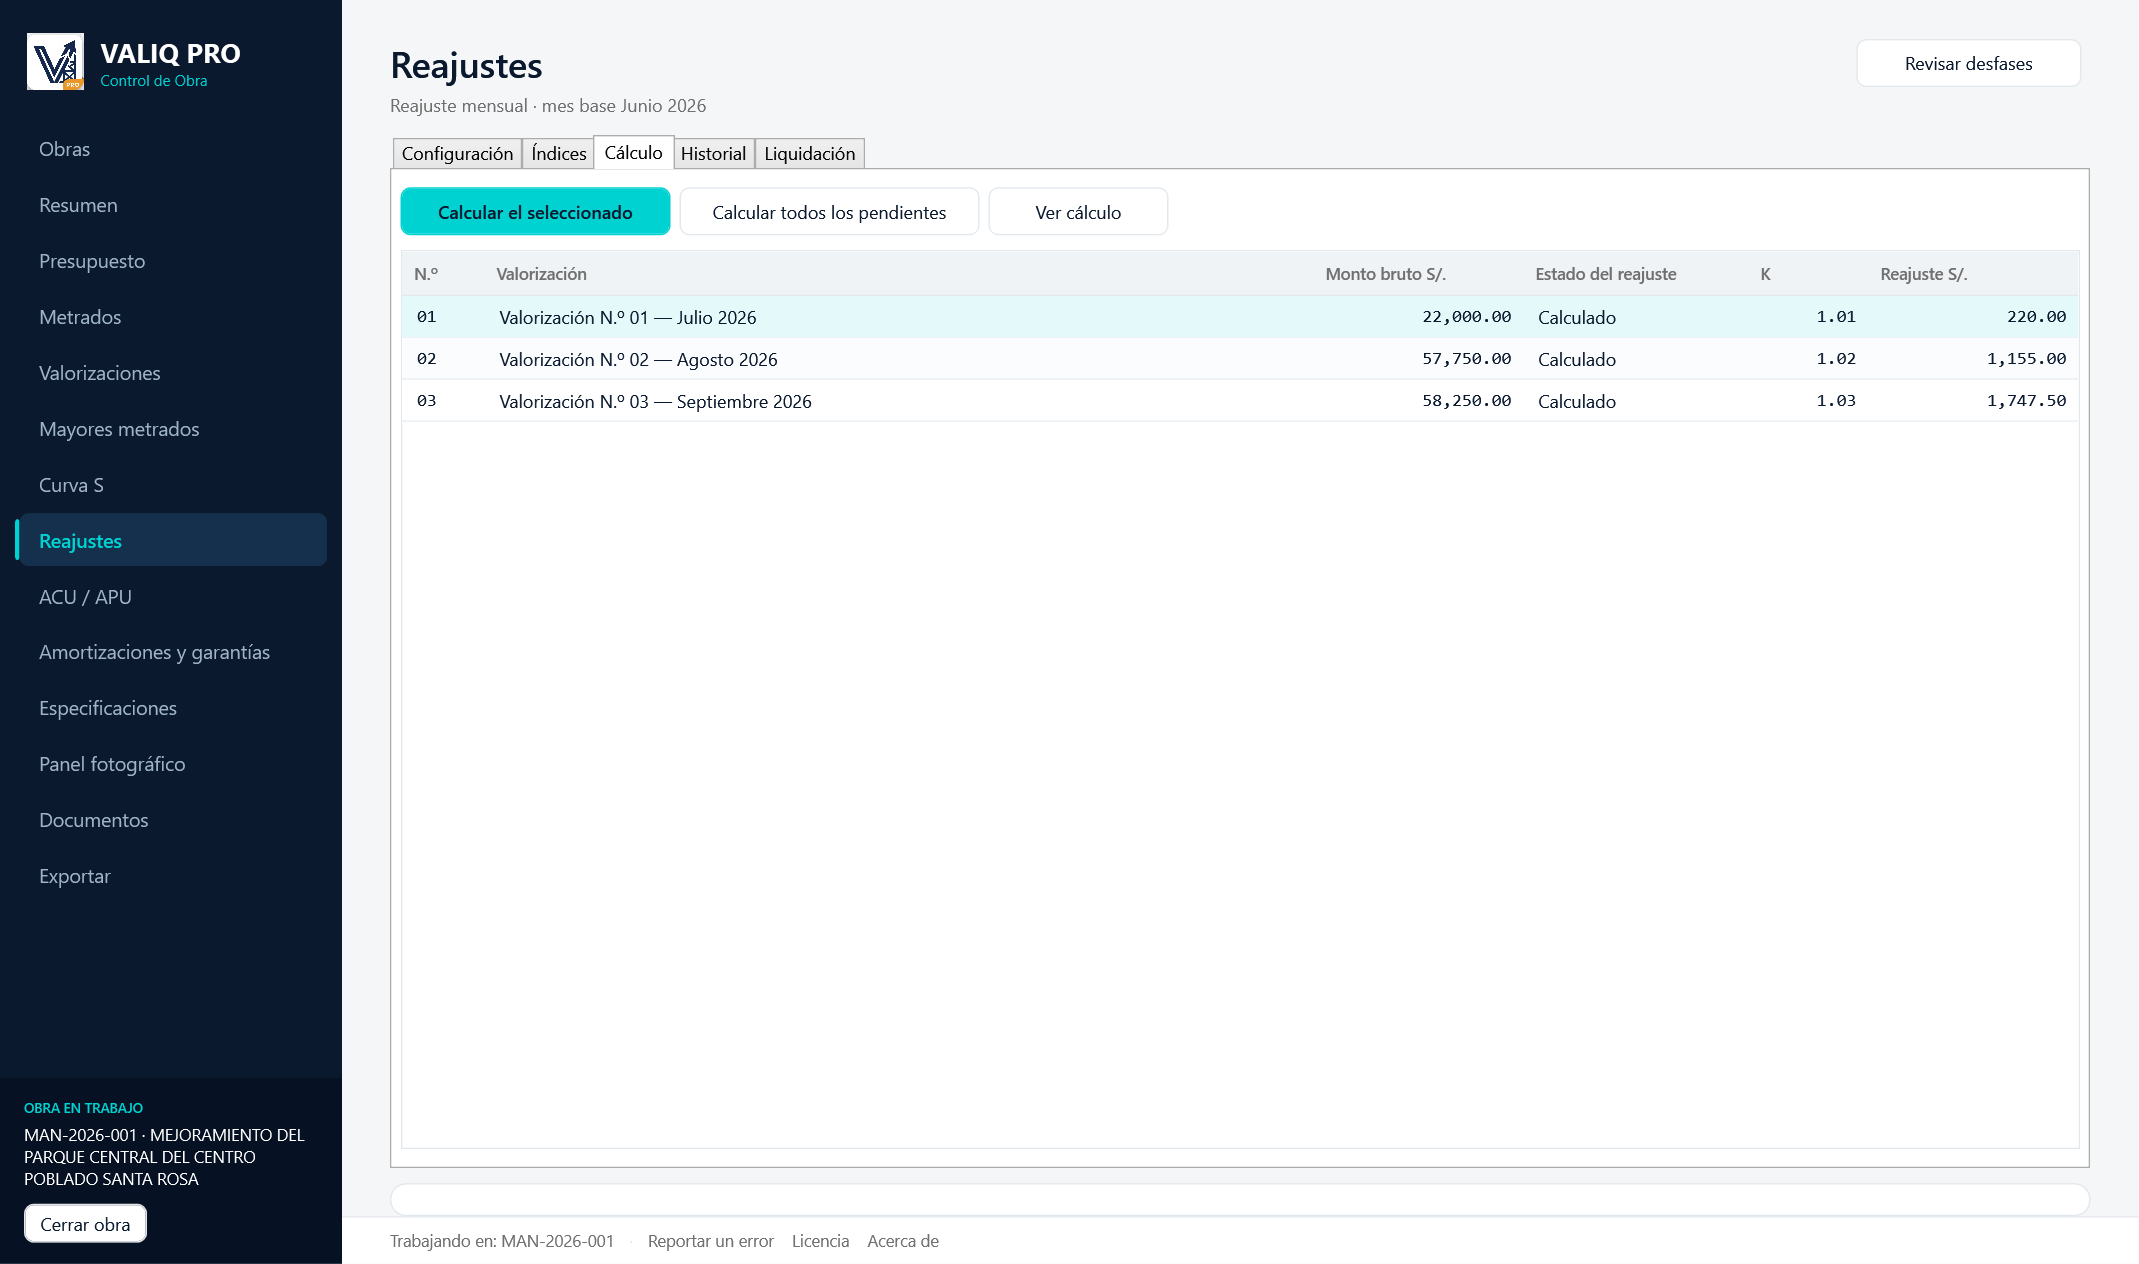Click K factor value 1.01

[x=1836, y=317]
